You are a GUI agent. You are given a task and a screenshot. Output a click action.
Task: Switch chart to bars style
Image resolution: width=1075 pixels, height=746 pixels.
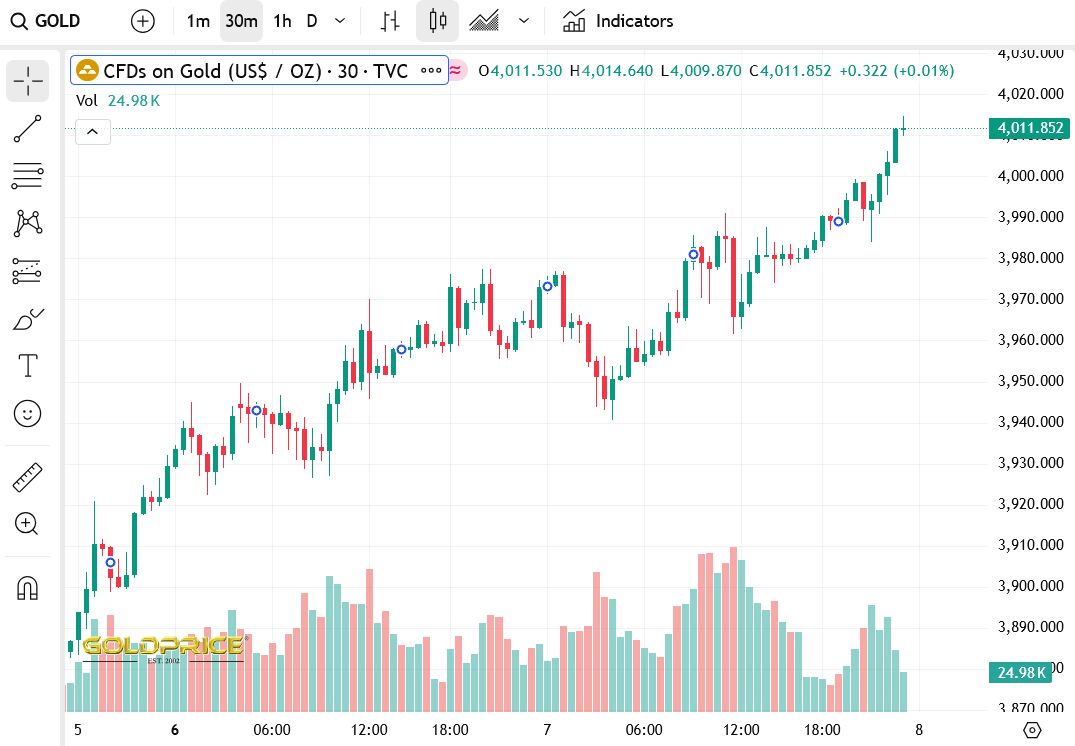pyautogui.click(x=391, y=21)
